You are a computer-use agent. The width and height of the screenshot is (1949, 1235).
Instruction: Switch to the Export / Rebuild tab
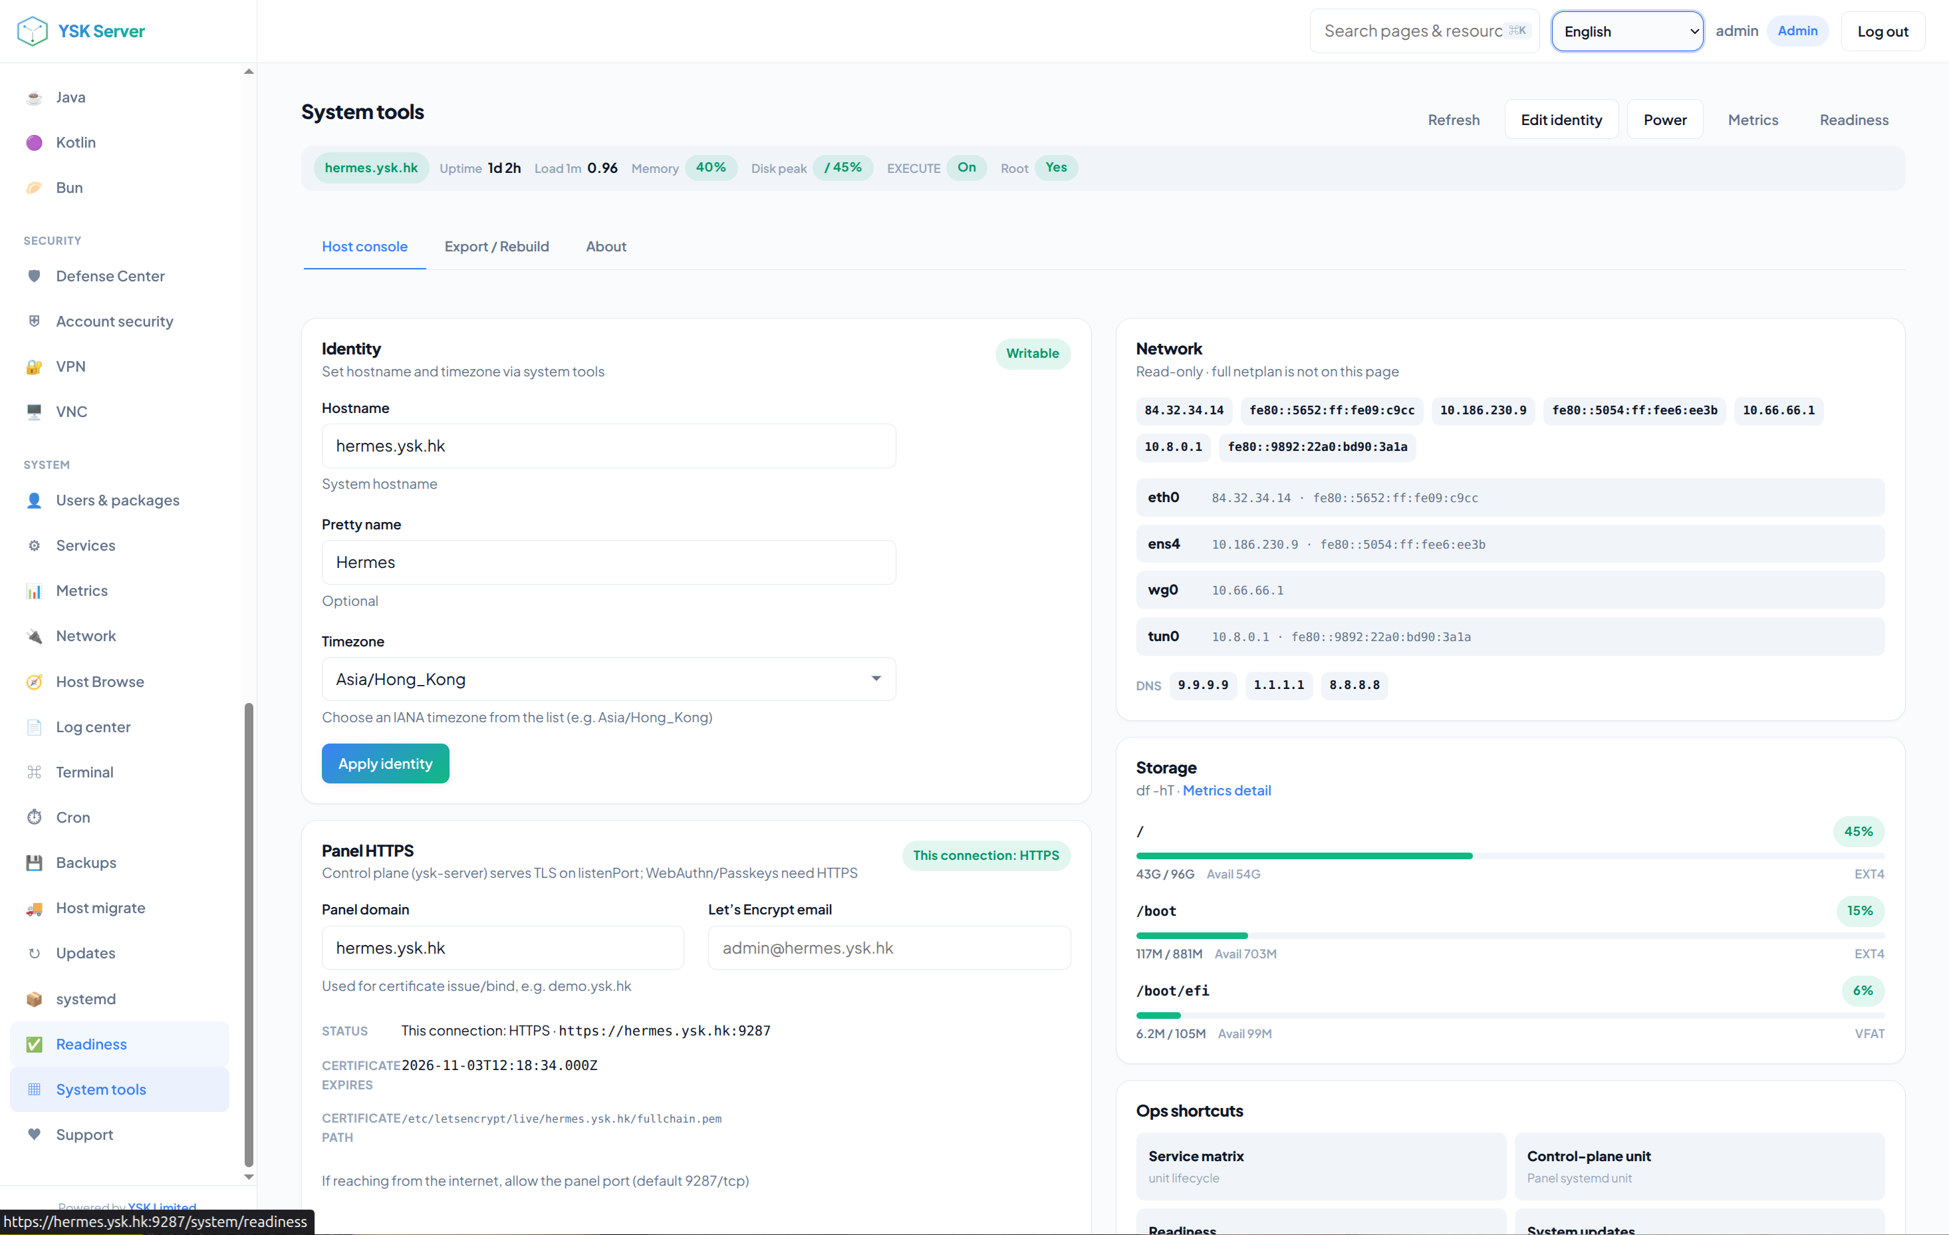point(497,246)
